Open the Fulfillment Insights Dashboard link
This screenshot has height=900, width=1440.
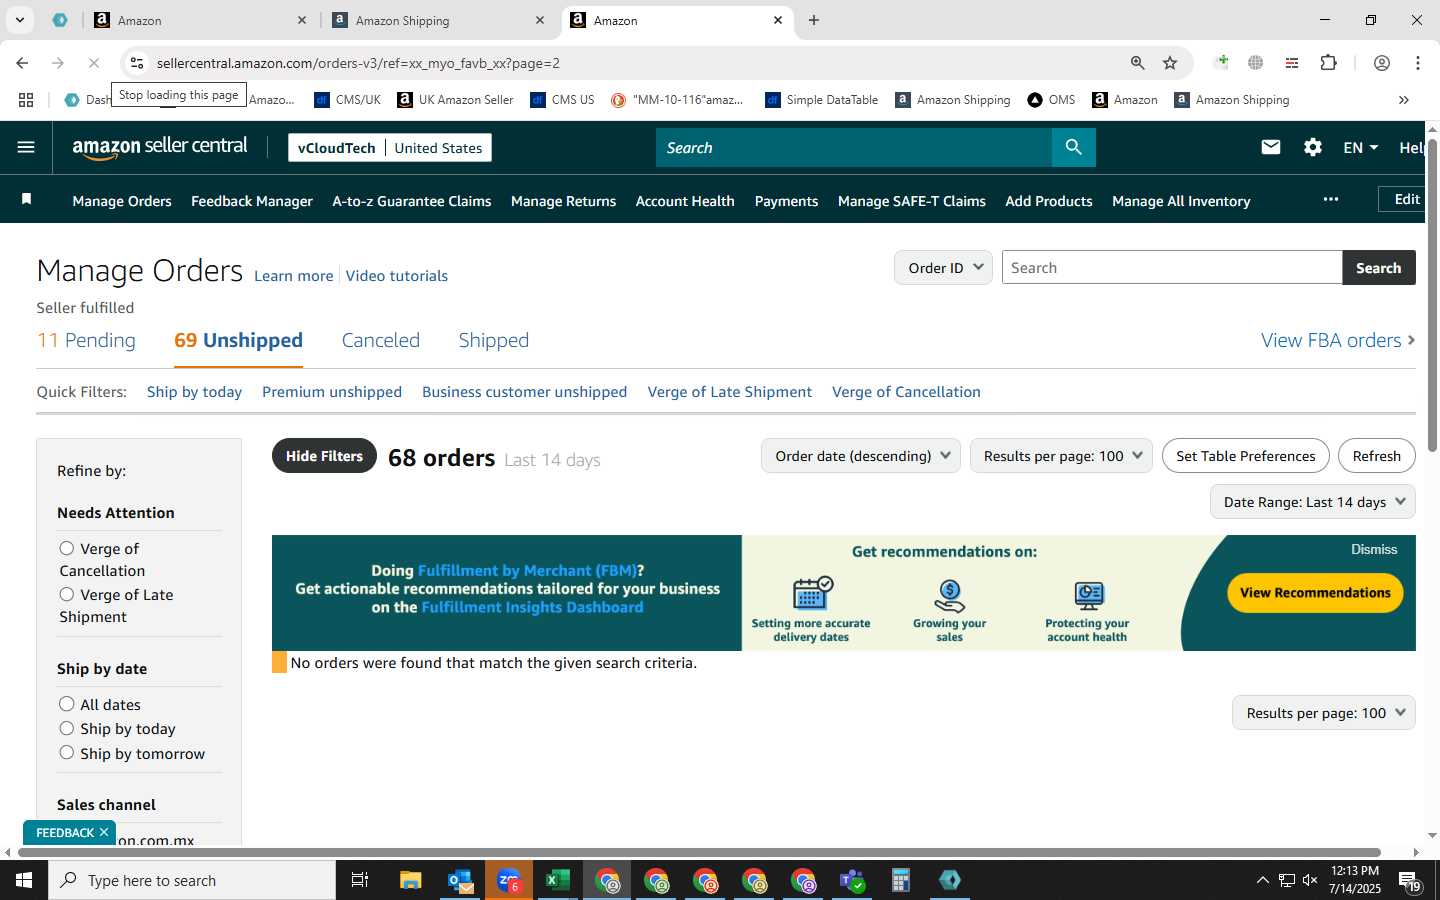click(532, 607)
